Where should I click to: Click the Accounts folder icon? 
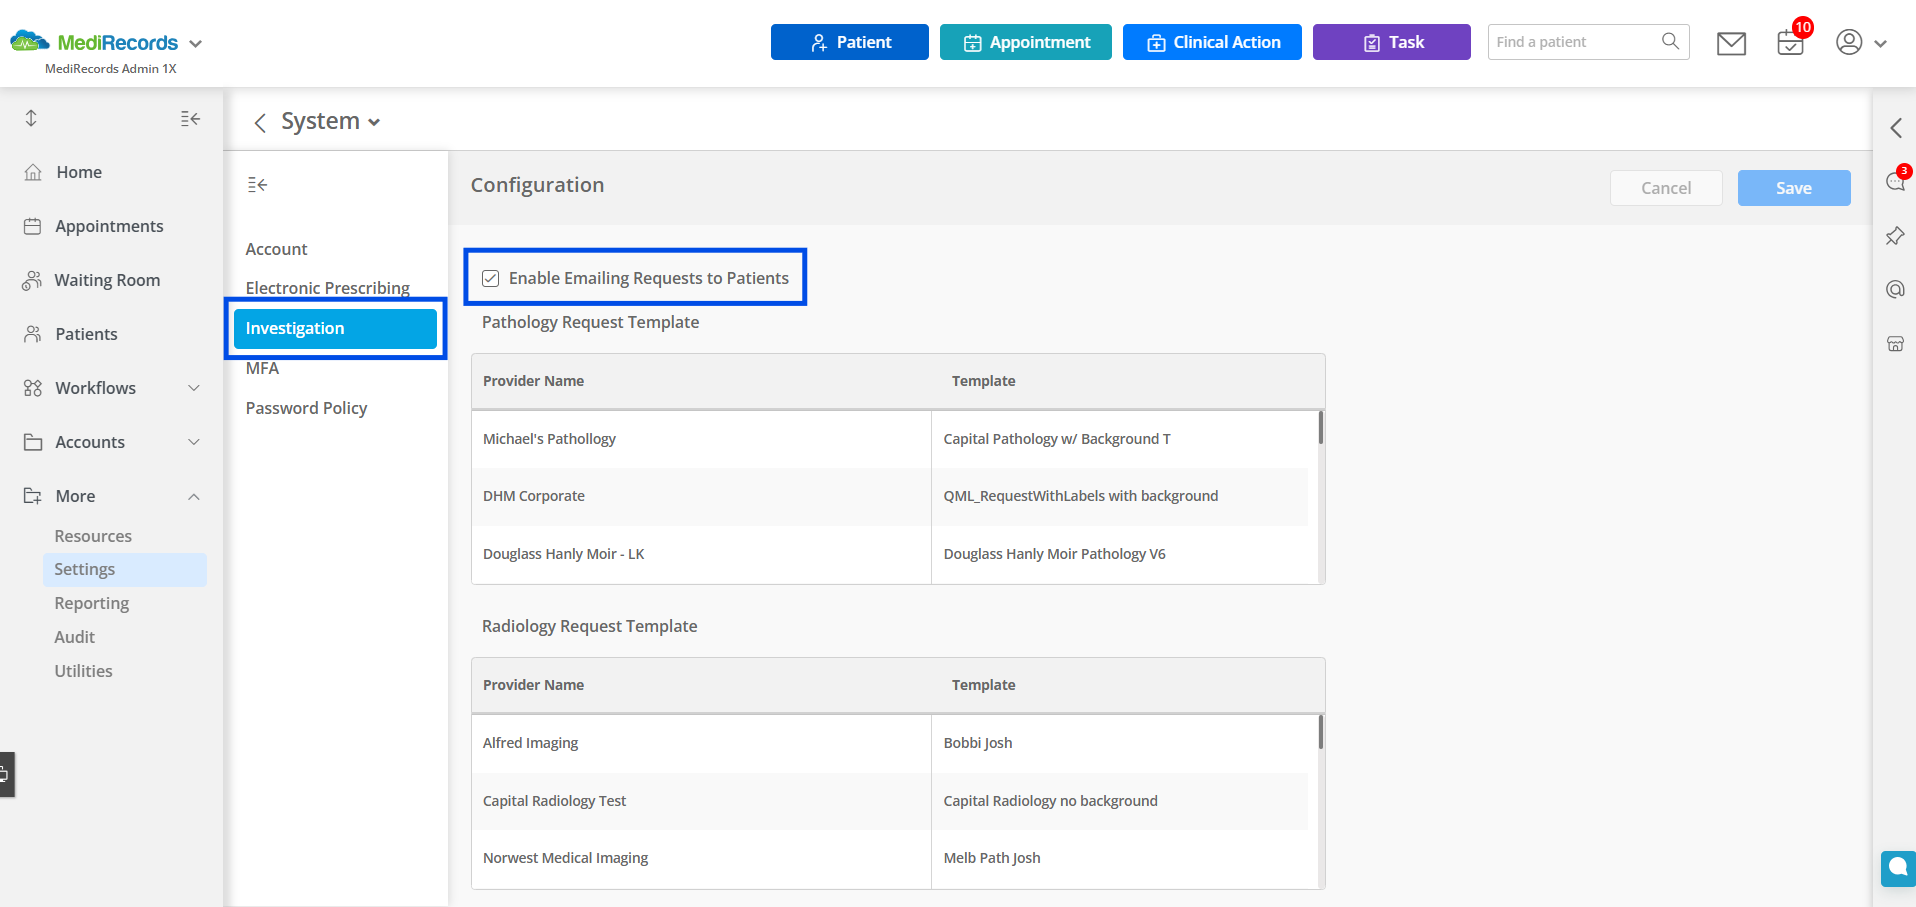(33, 442)
